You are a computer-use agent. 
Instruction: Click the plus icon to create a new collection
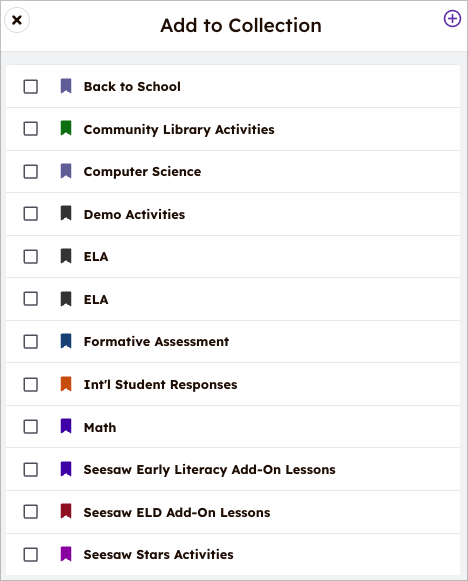click(x=452, y=19)
